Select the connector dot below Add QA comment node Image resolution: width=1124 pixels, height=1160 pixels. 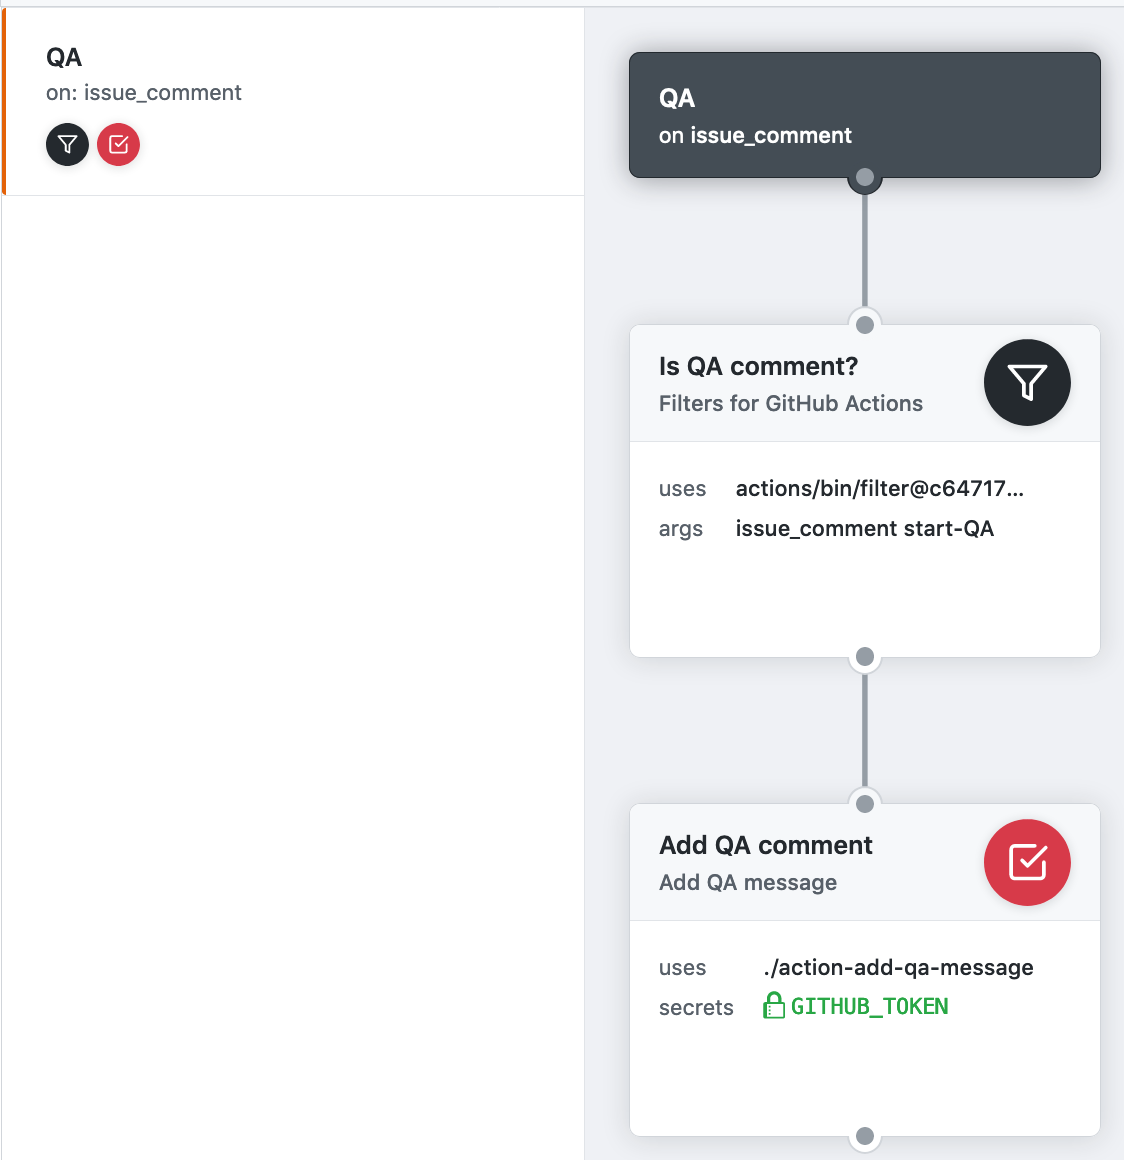[864, 1137]
